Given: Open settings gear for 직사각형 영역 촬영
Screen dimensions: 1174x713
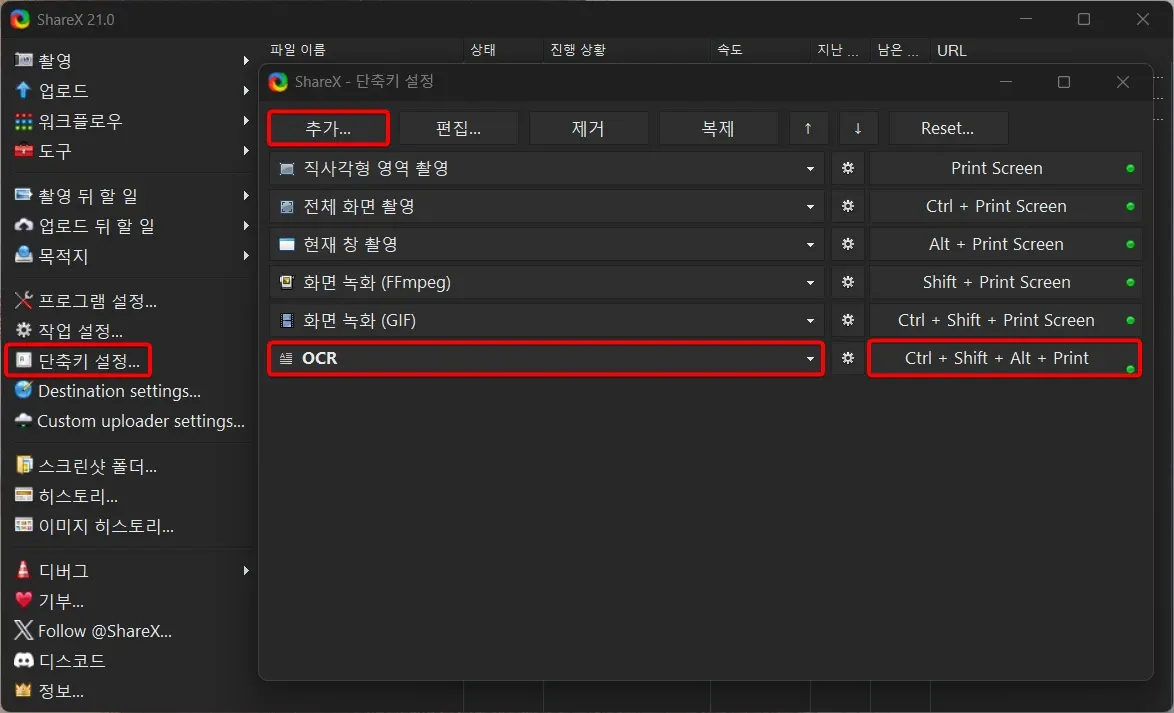Looking at the screenshot, I should coord(848,169).
